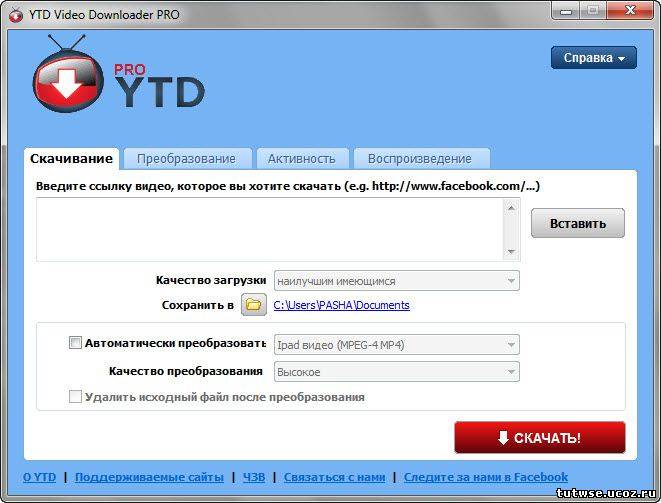Open the C:\Users\PASHA\Documents path link

tap(341, 305)
